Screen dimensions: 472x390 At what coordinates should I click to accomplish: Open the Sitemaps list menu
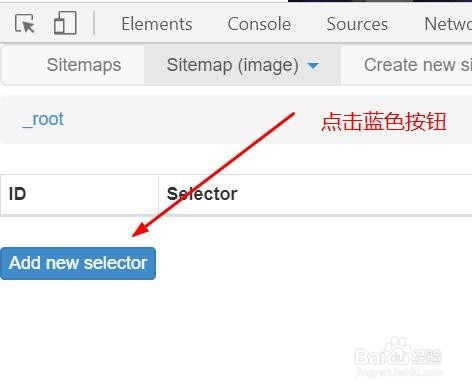84,65
